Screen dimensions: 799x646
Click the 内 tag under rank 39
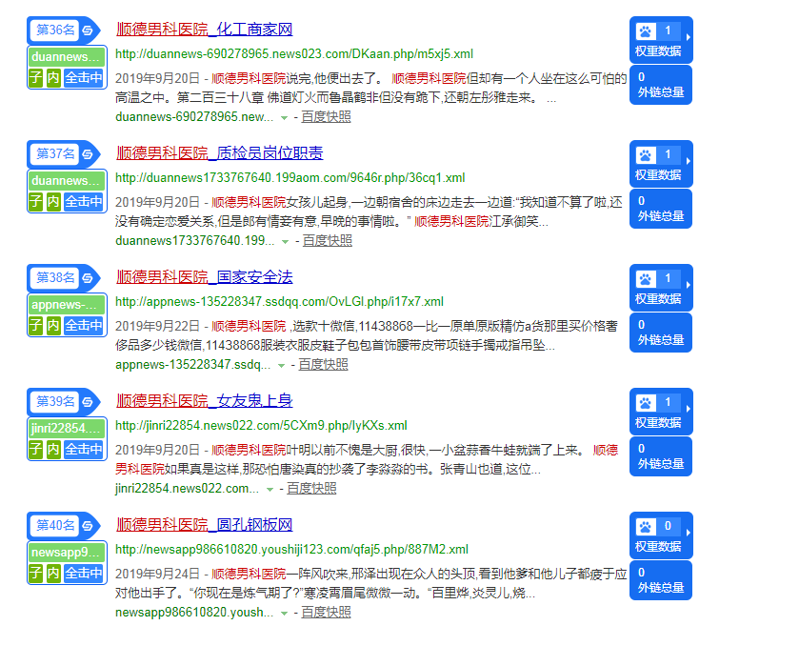tap(54, 449)
